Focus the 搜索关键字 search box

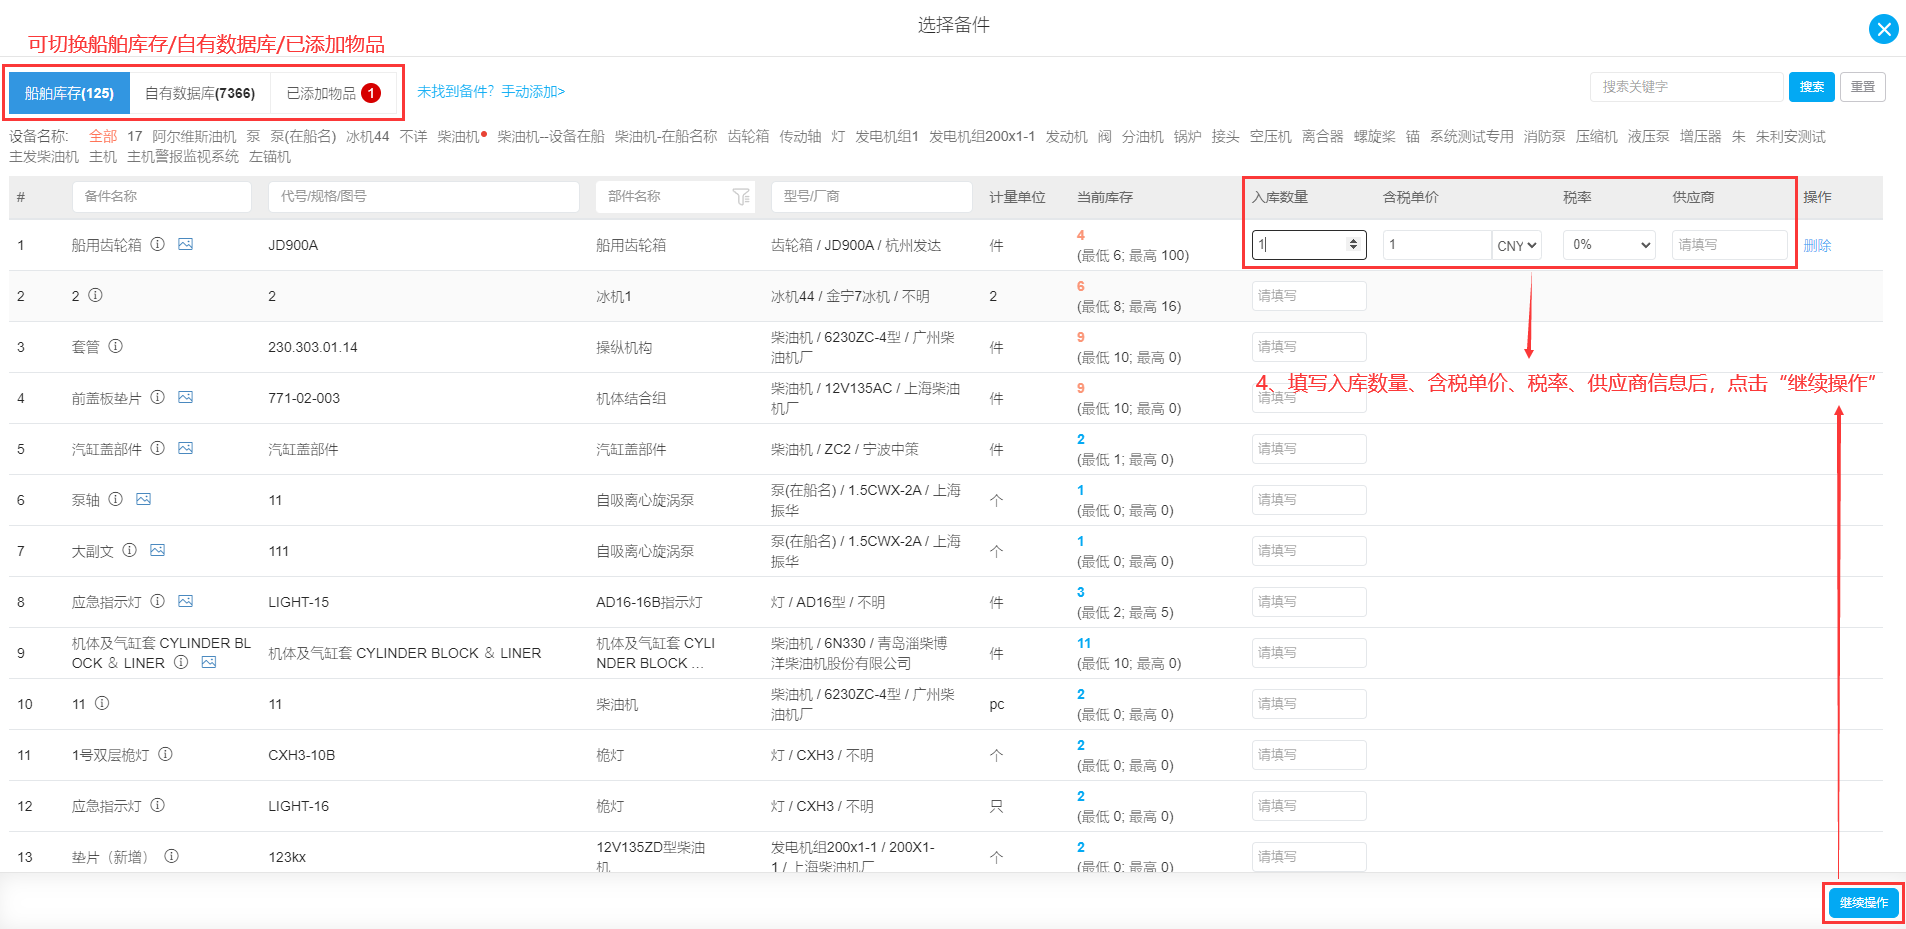1686,87
